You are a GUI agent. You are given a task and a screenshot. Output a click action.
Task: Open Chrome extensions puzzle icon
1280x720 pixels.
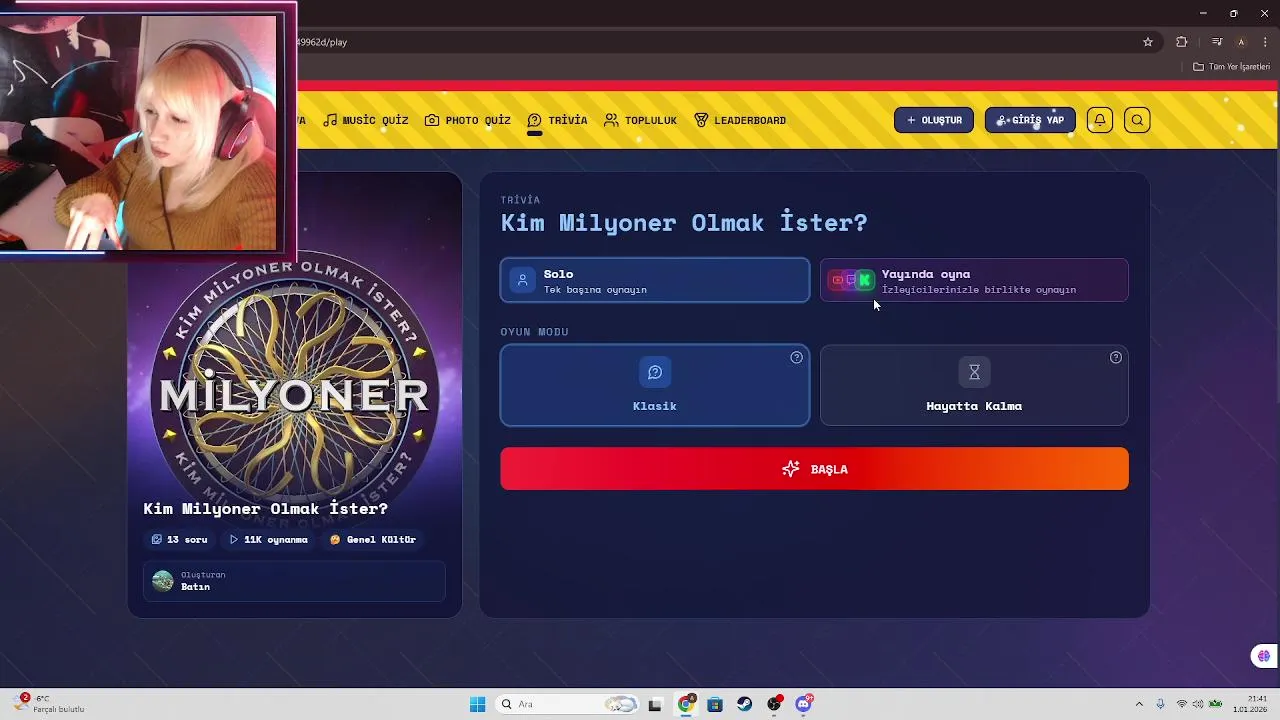[x=1182, y=42]
